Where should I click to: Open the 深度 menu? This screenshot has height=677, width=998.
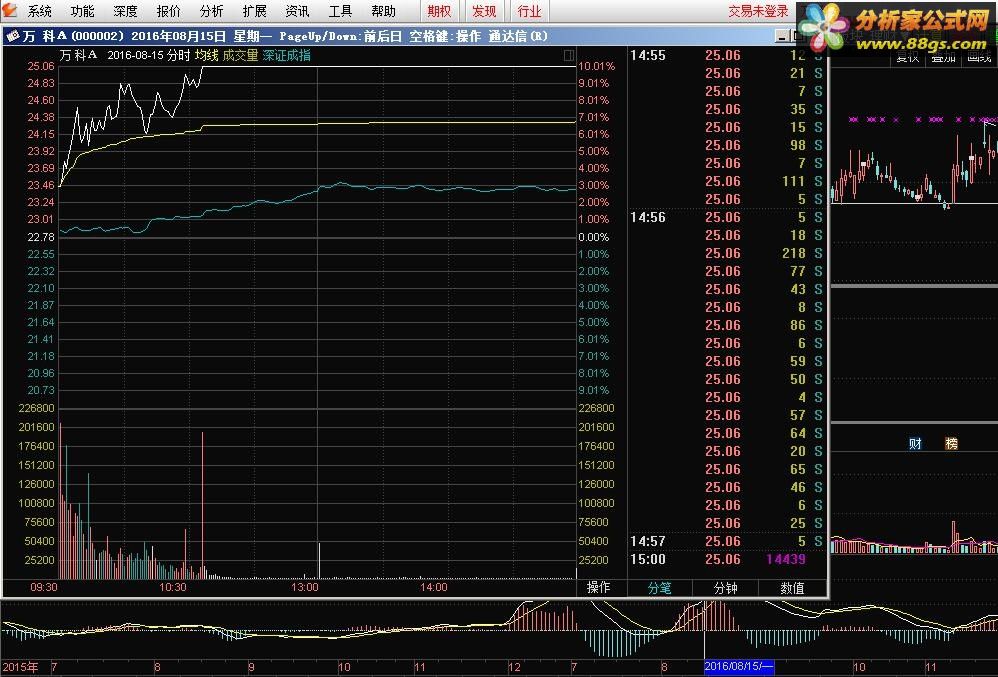(125, 11)
